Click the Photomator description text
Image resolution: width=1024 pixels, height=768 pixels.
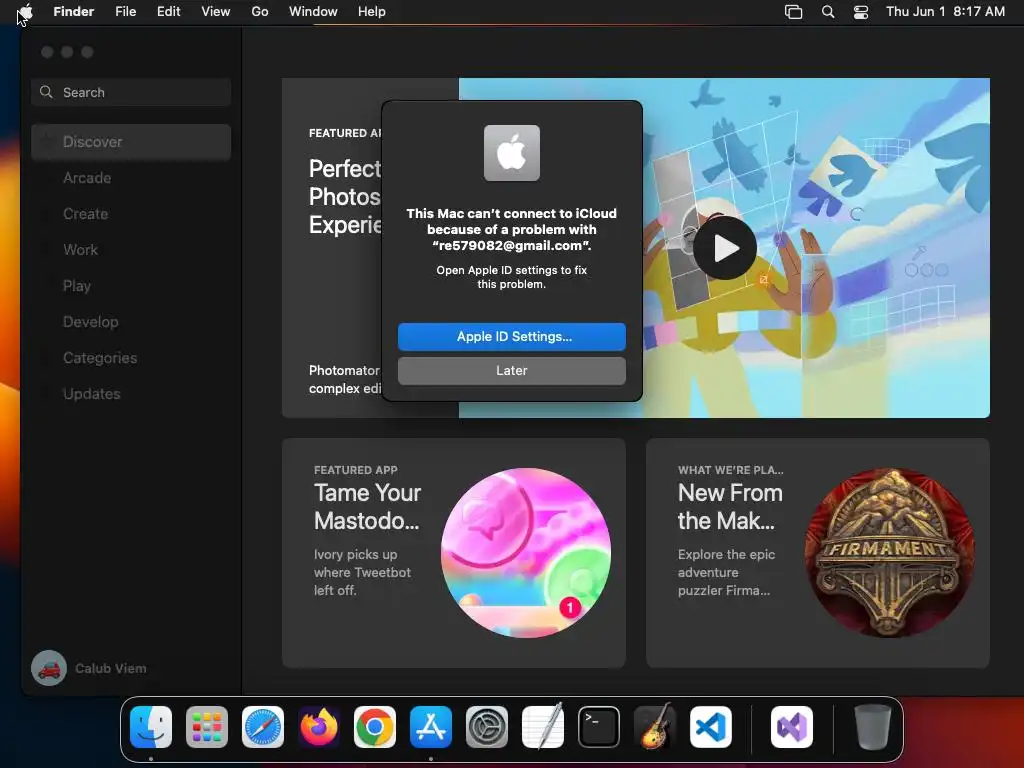(x=345, y=379)
